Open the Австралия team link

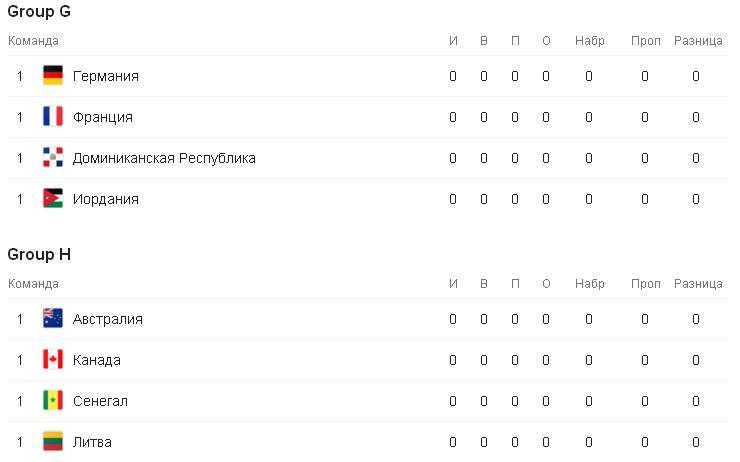pos(108,319)
